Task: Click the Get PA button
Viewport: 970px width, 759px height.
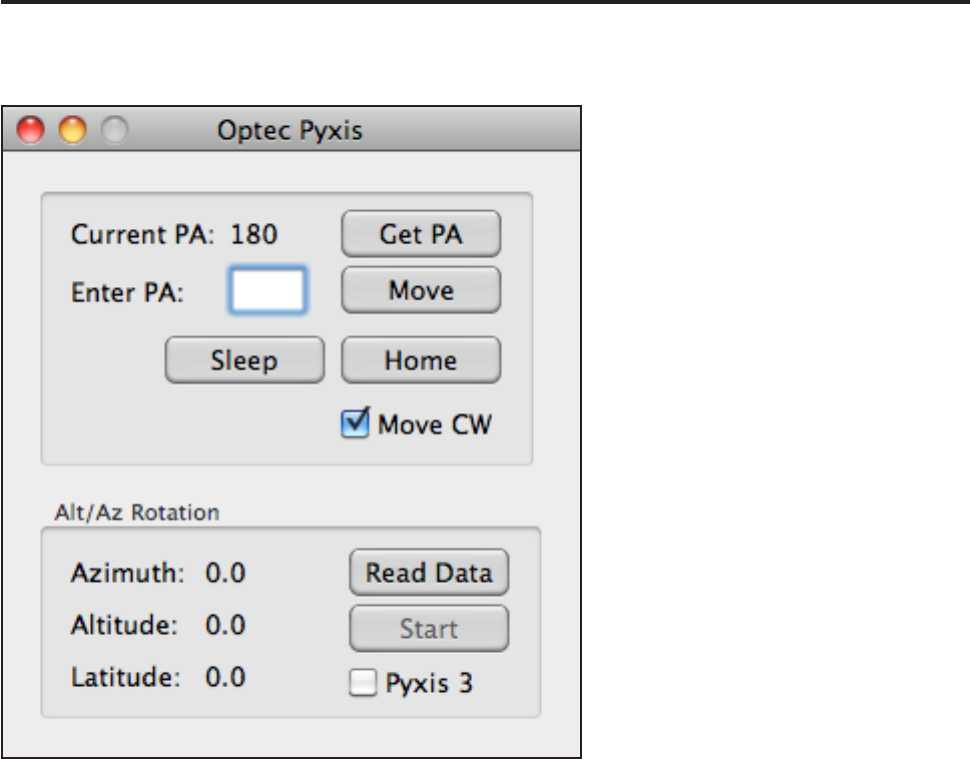Action: pos(421,235)
